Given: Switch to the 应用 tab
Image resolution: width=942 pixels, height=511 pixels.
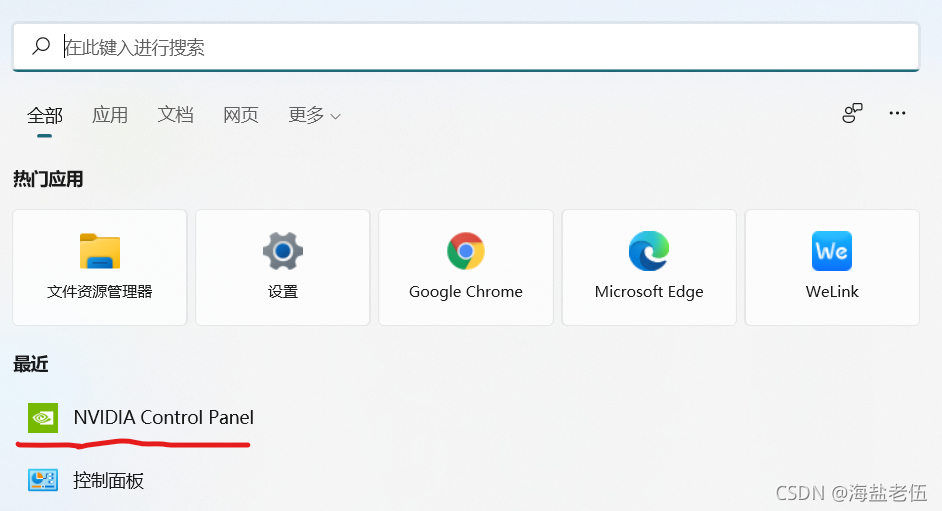Looking at the screenshot, I should (110, 115).
